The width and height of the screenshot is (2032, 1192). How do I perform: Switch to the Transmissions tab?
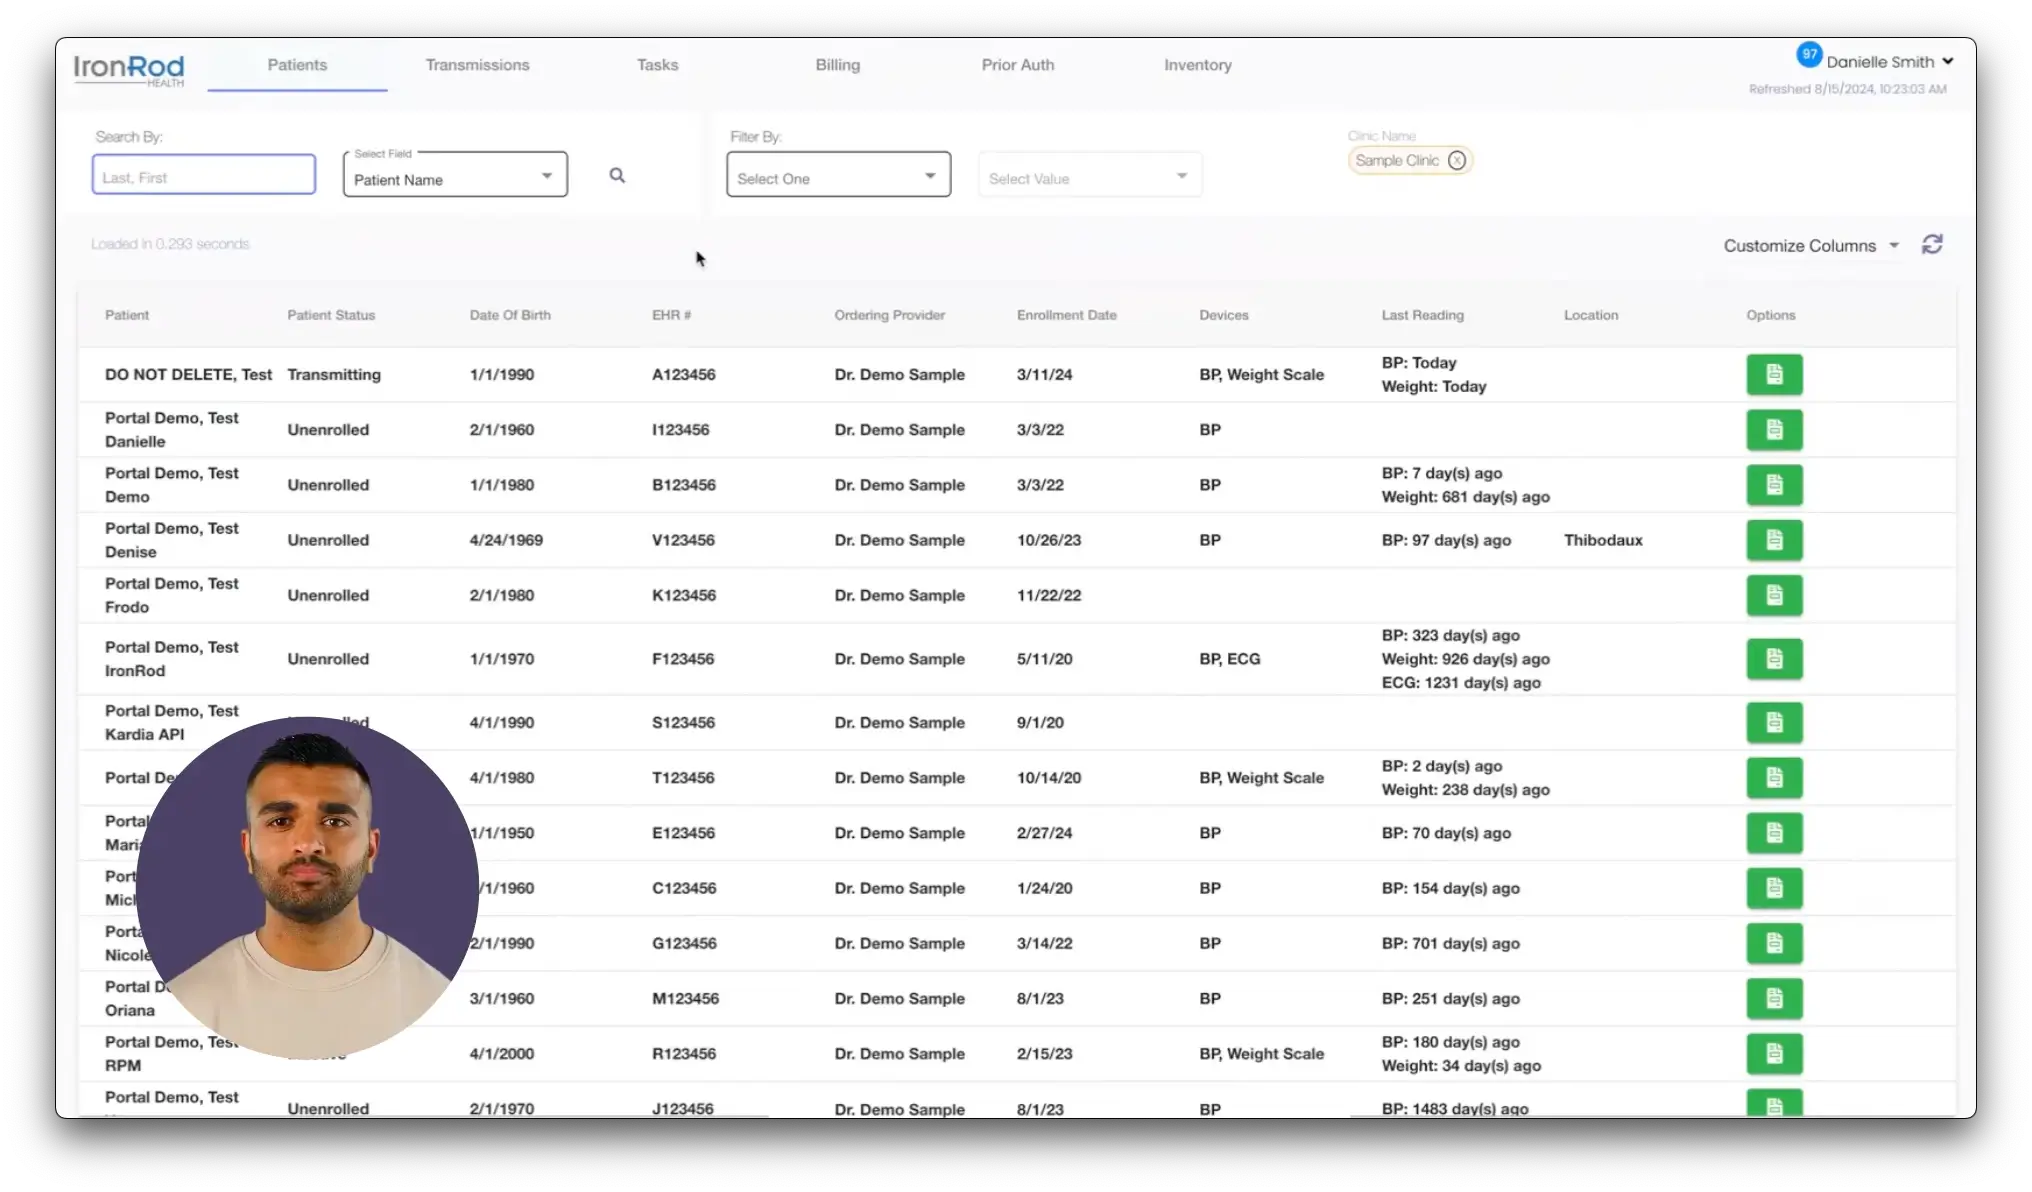click(477, 65)
